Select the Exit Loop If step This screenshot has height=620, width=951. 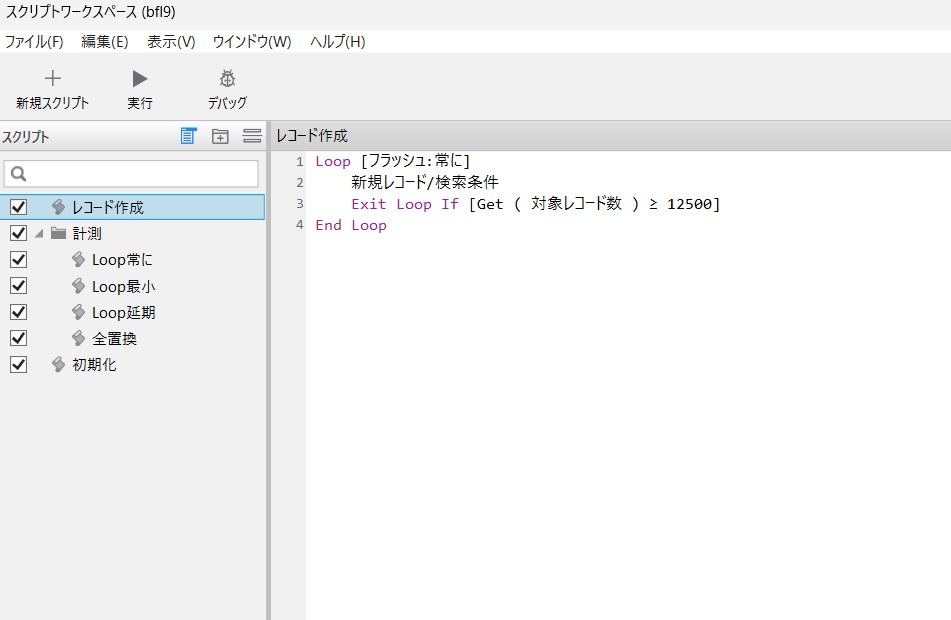tap(535, 204)
